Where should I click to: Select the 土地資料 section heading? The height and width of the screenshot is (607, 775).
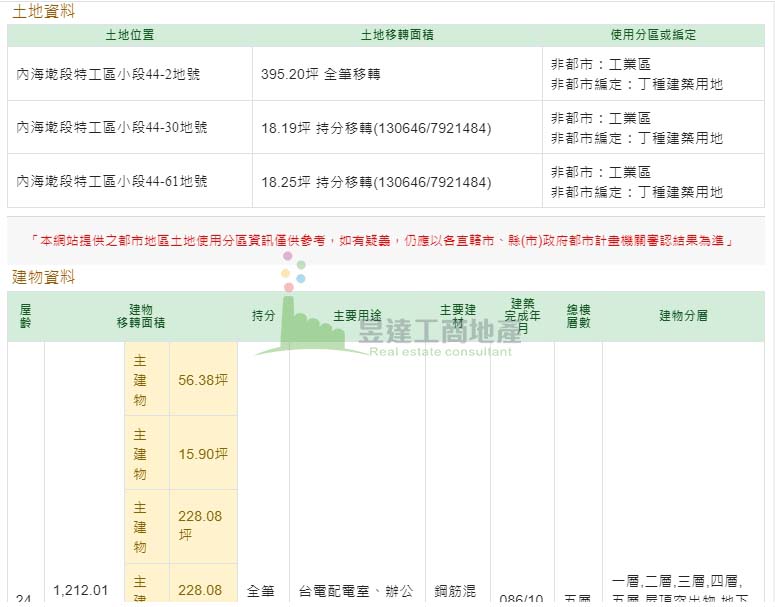tap(43, 11)
